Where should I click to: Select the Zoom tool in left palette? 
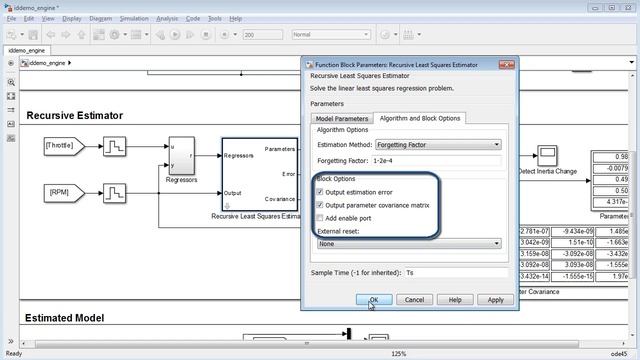tap(11, 82)
